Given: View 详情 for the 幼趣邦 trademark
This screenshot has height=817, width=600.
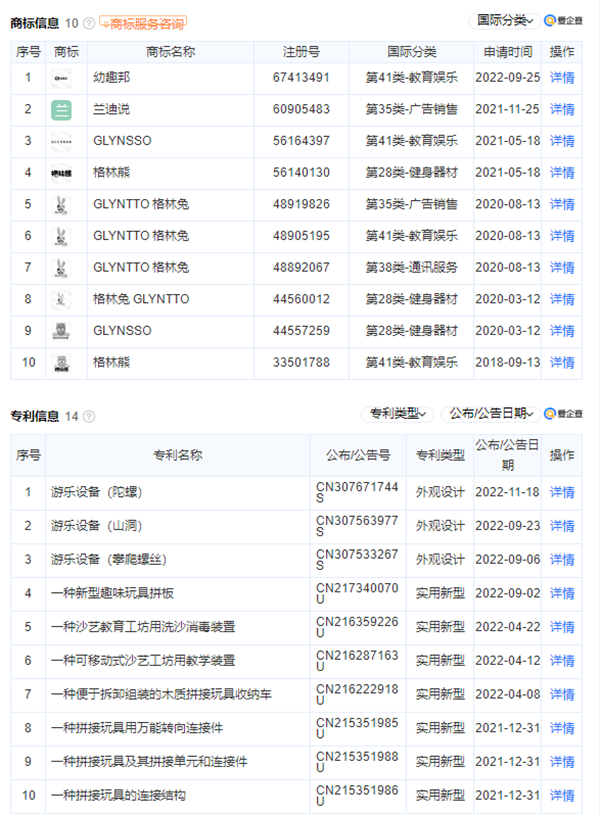Looking at the screenshot, I should tap(562, 78).
